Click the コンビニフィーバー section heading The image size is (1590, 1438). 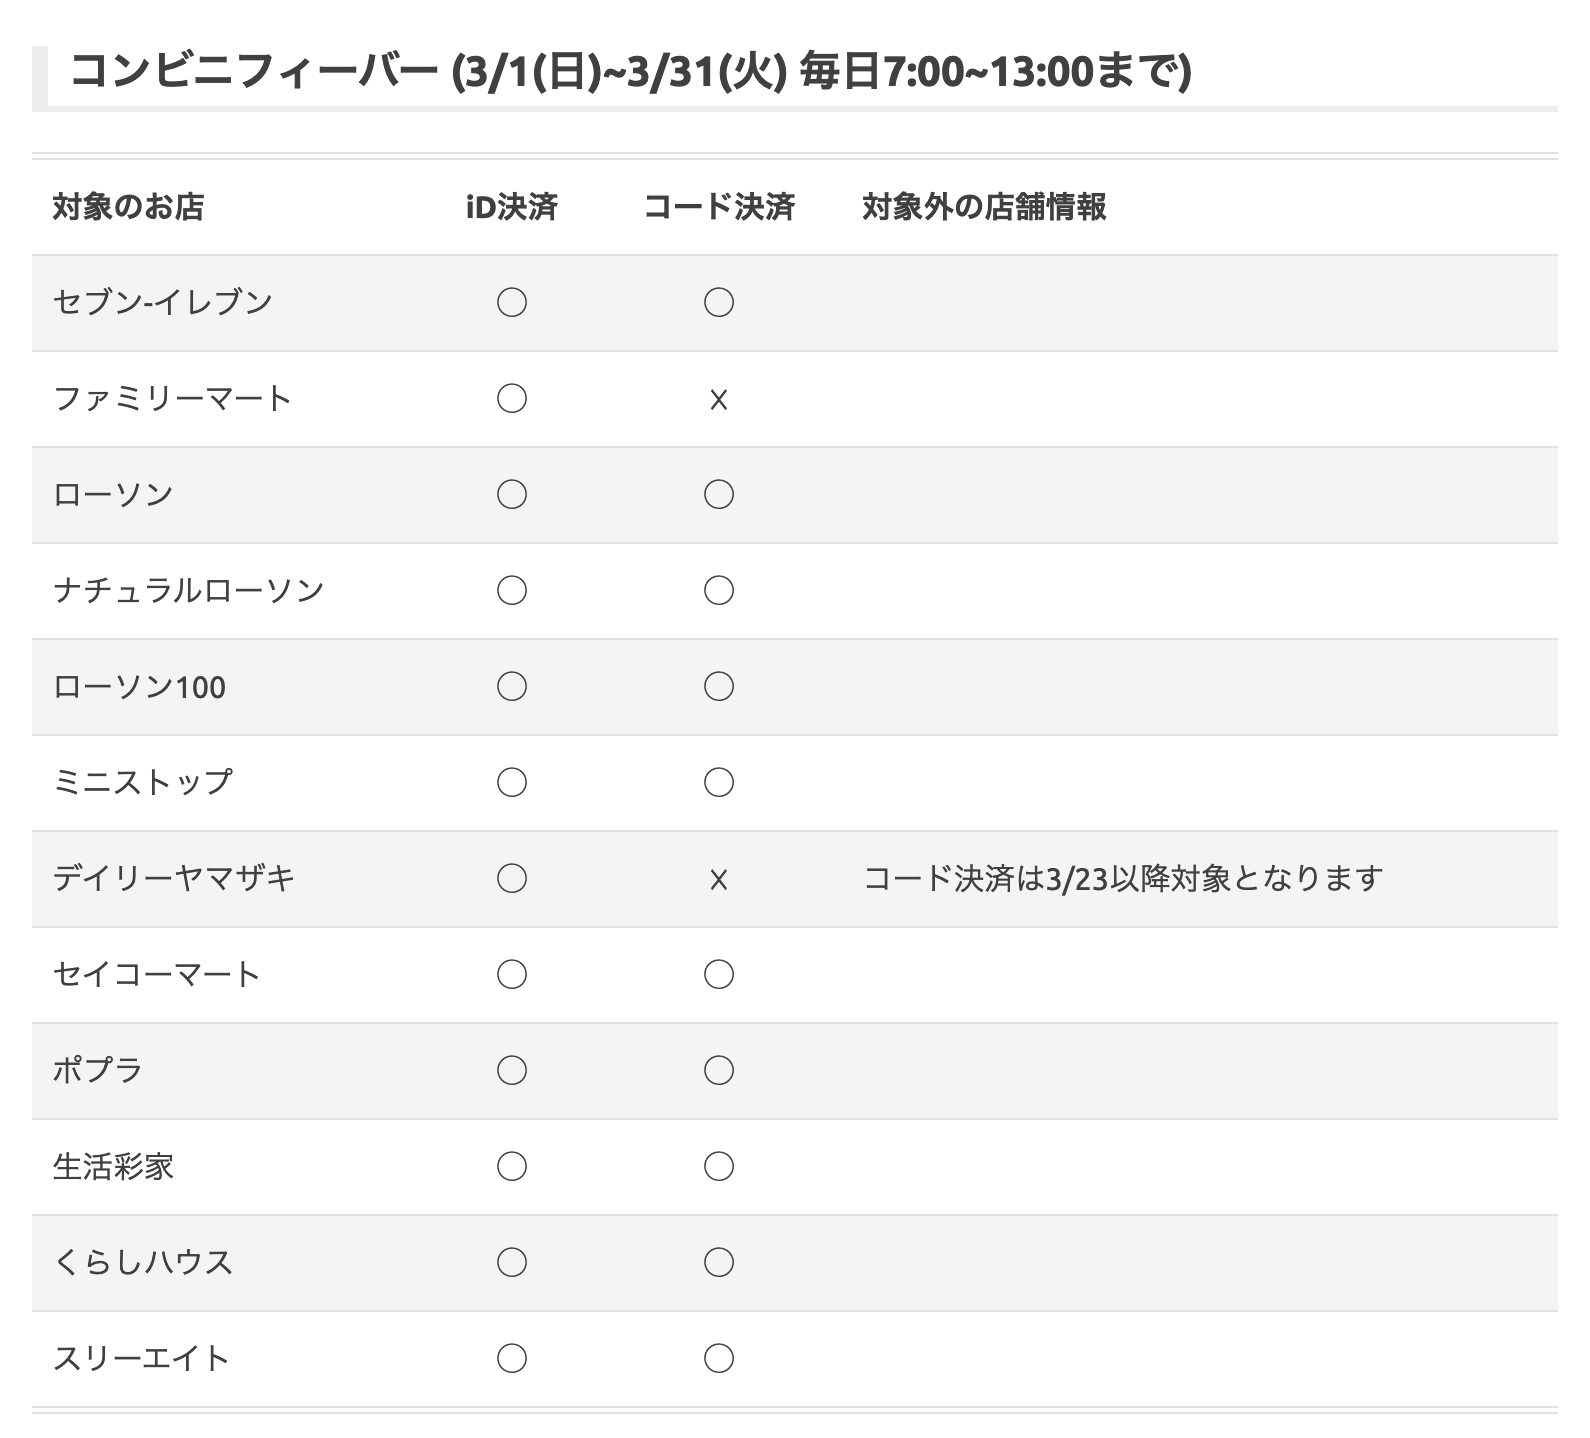coord(631,72)
